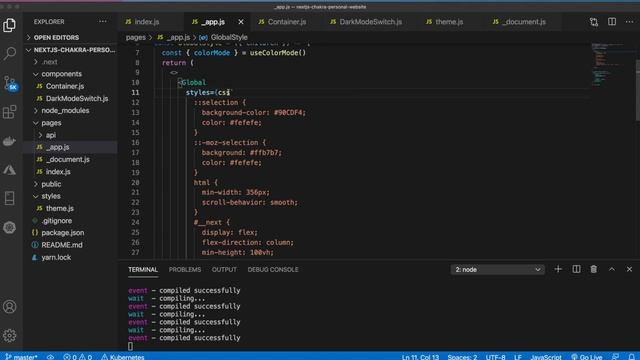
Task: Click 'Ln 11, Col 13' cursor position
Action: point(420,357)
